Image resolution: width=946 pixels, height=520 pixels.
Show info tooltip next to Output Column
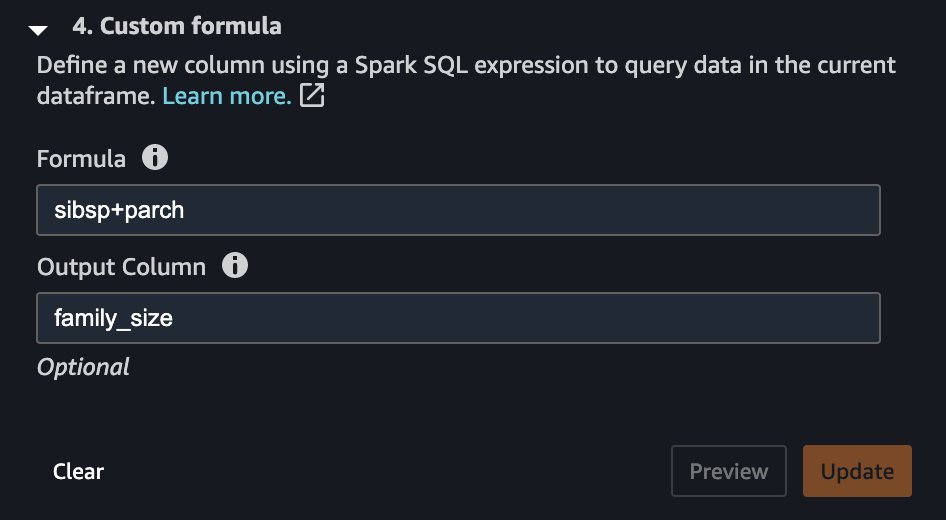235,265
